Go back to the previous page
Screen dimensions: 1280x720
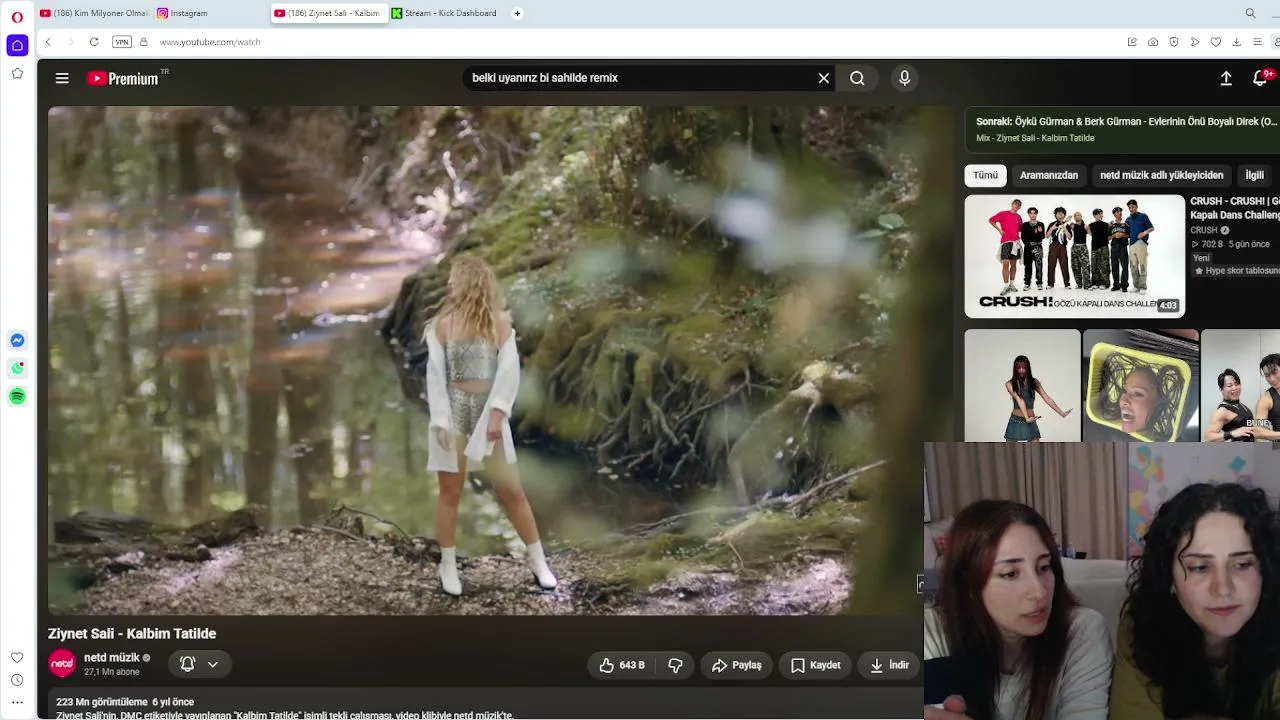(48, 42)
